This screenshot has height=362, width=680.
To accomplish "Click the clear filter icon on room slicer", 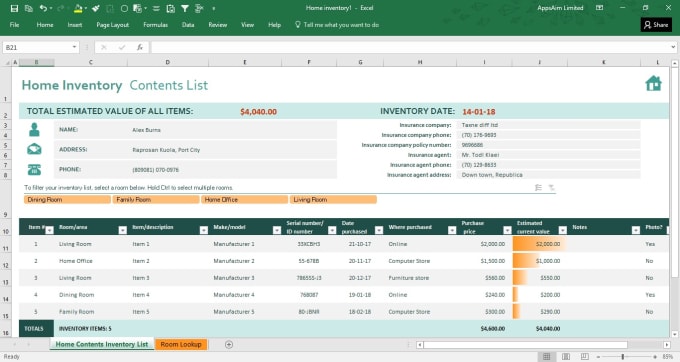I will pyautogui.click(x=551, y=188).
